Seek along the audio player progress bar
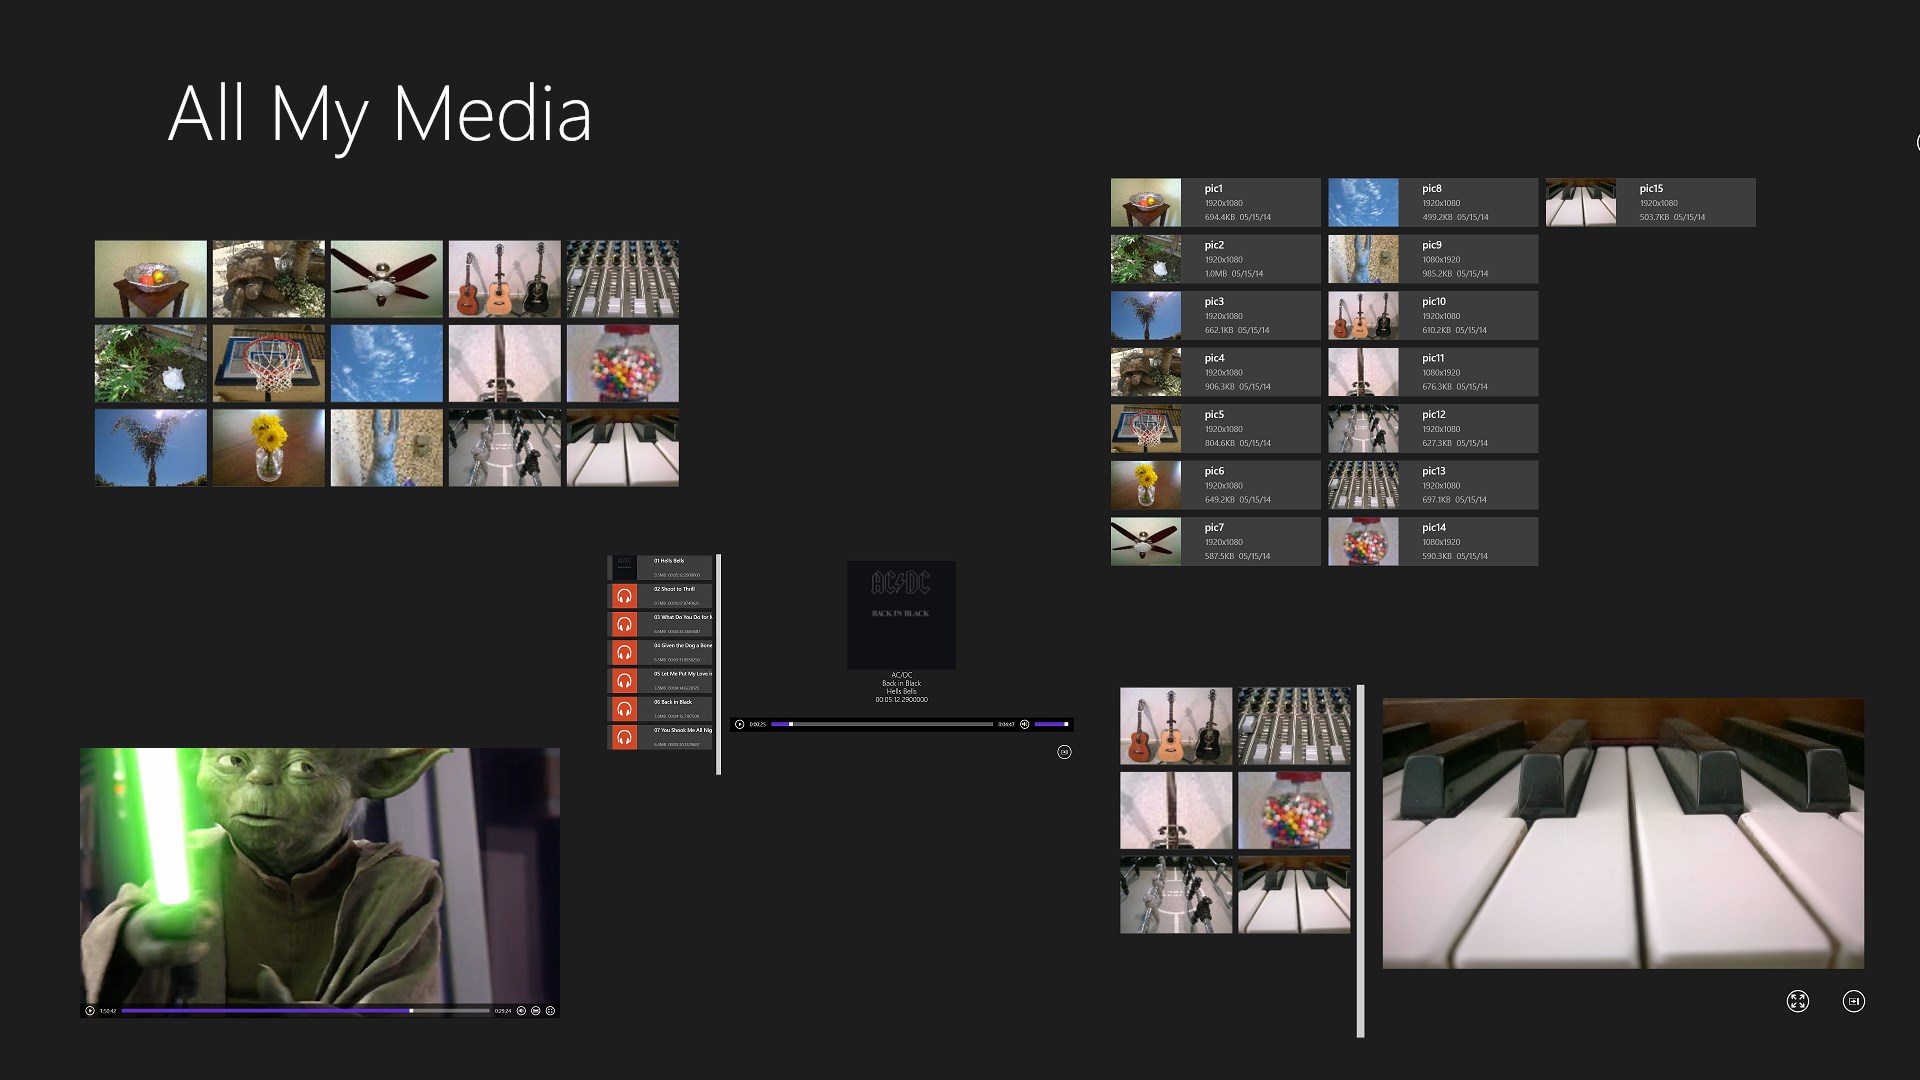Image resolution: width=1920 pixels, height=1080 pixels. (881, 724)
